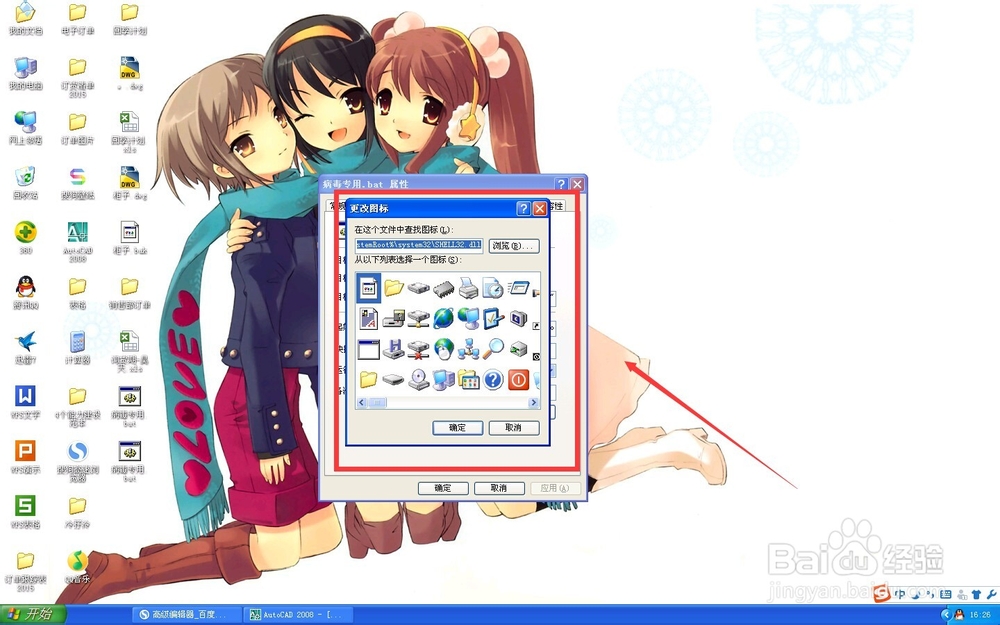Viewport: 1000px width, 625px height.
Task: Select the 360 desktop shortcut
Action: [x=26, y=237]
